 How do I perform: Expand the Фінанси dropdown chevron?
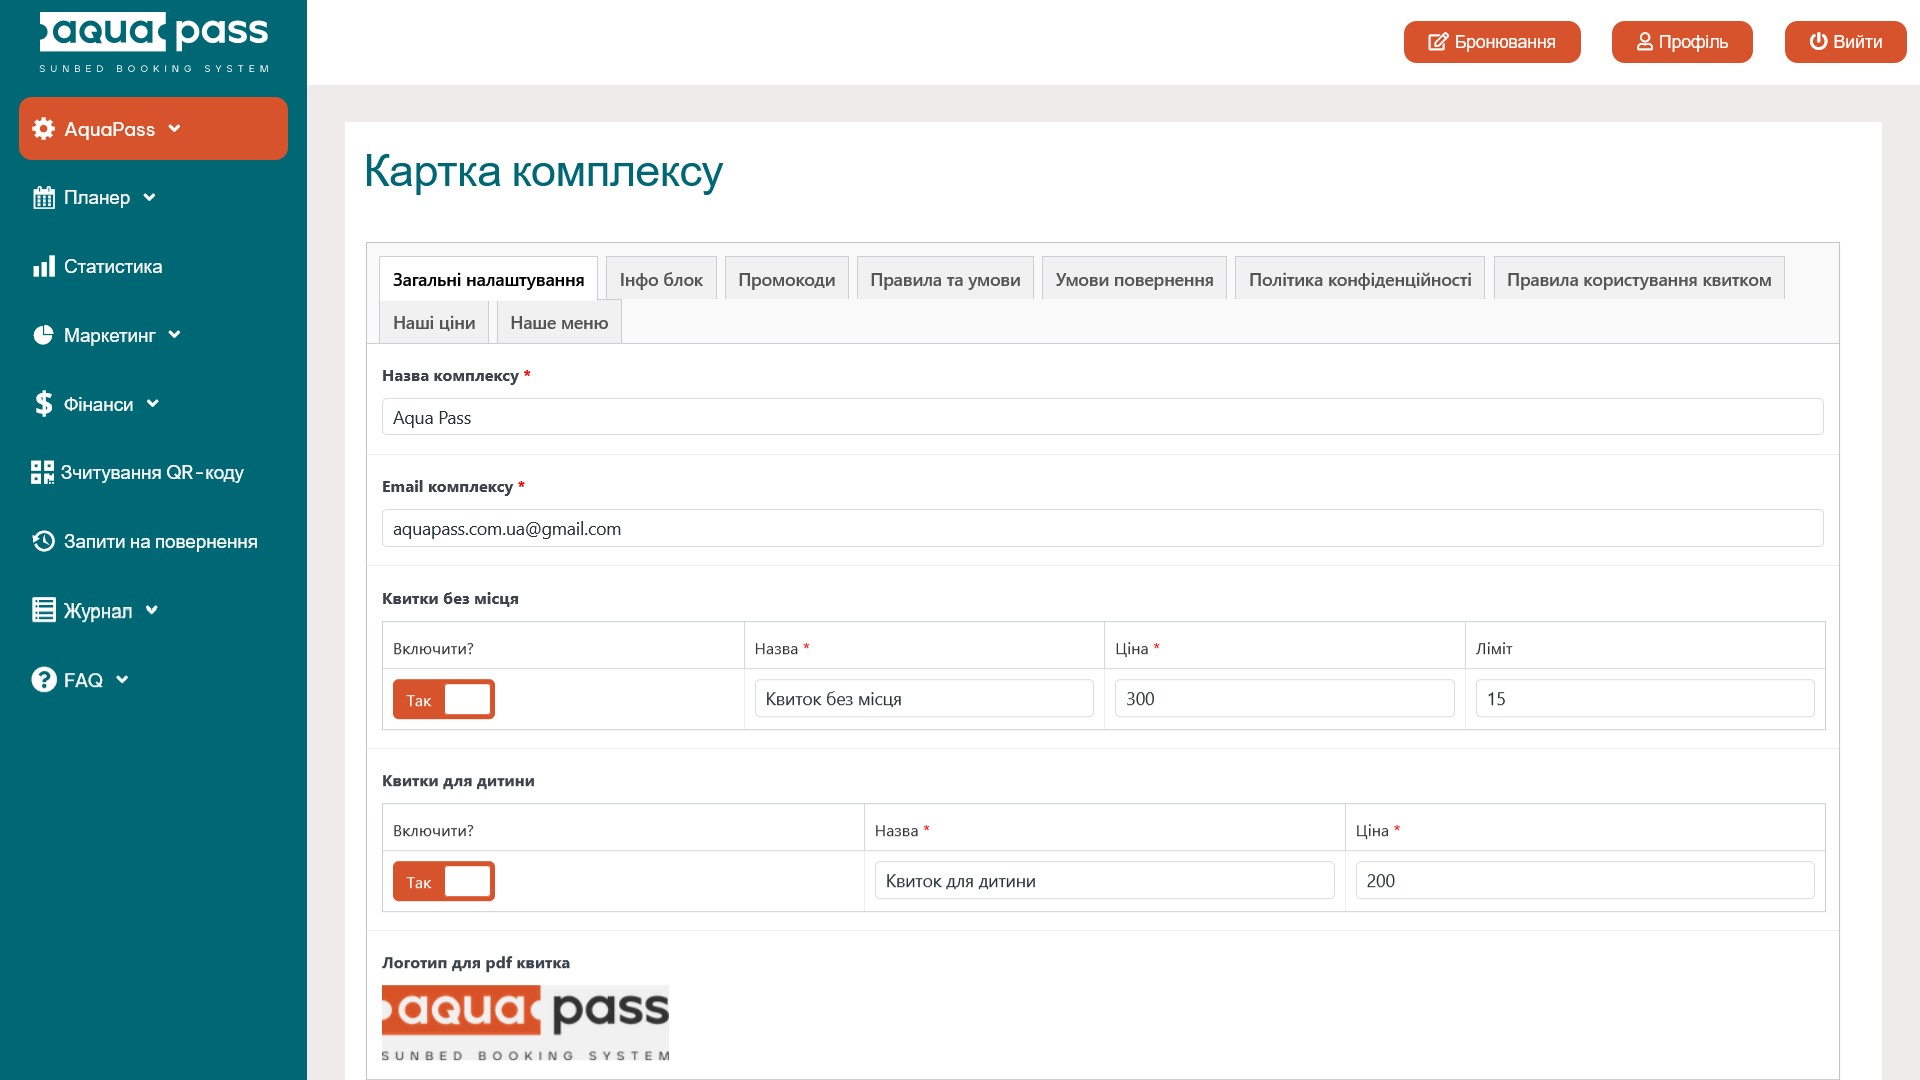click(153, 403)
